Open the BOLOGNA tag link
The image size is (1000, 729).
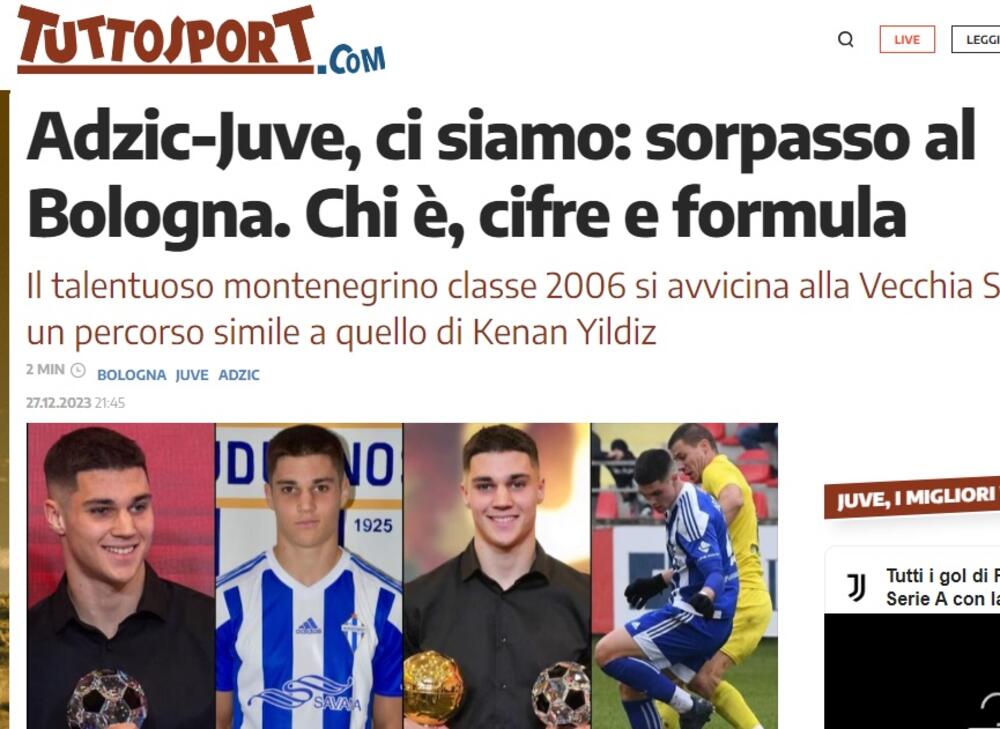tap(131, 375)
